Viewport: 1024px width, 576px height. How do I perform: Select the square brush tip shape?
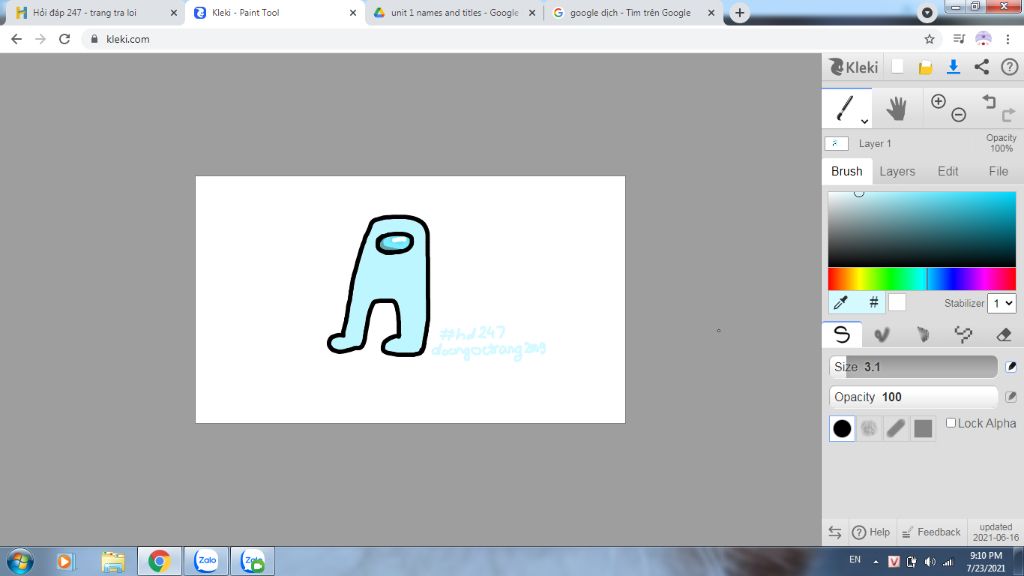[x=923, y=428]
